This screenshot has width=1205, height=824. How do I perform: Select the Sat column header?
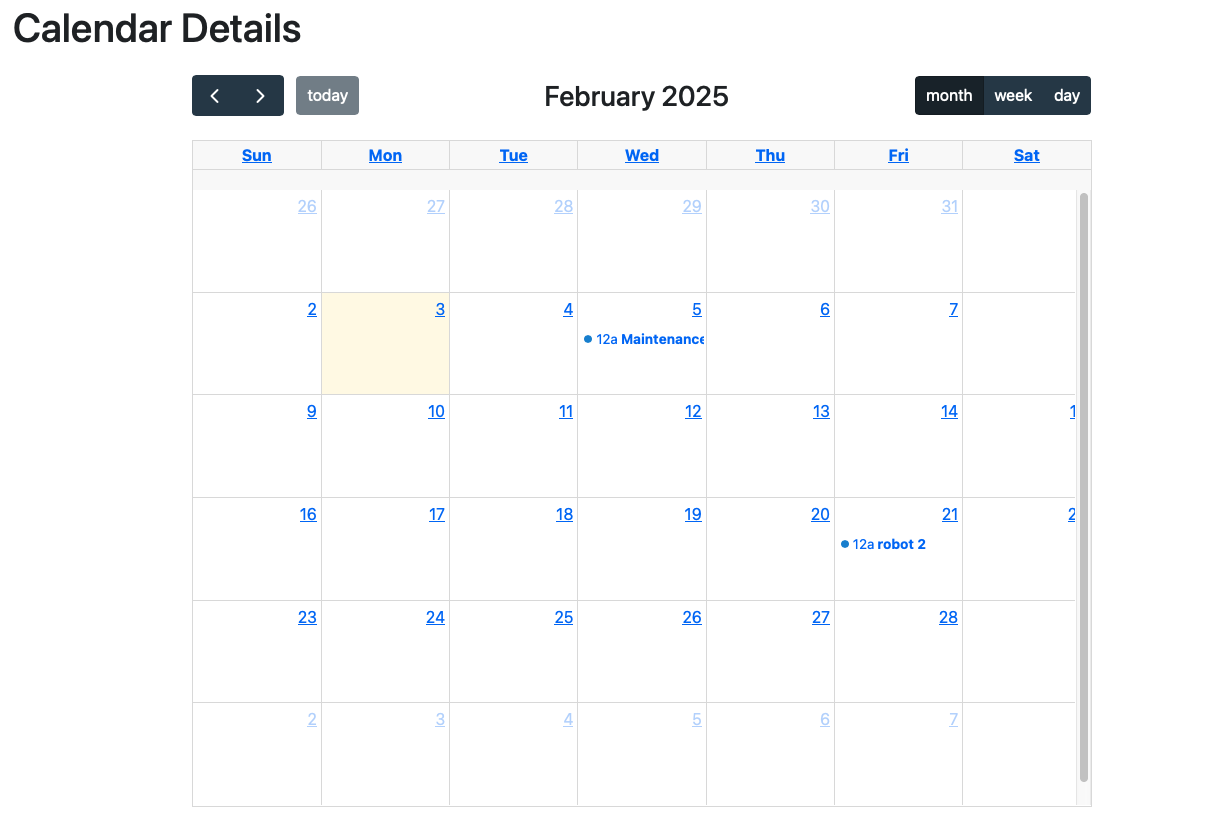coord(1027,155)
